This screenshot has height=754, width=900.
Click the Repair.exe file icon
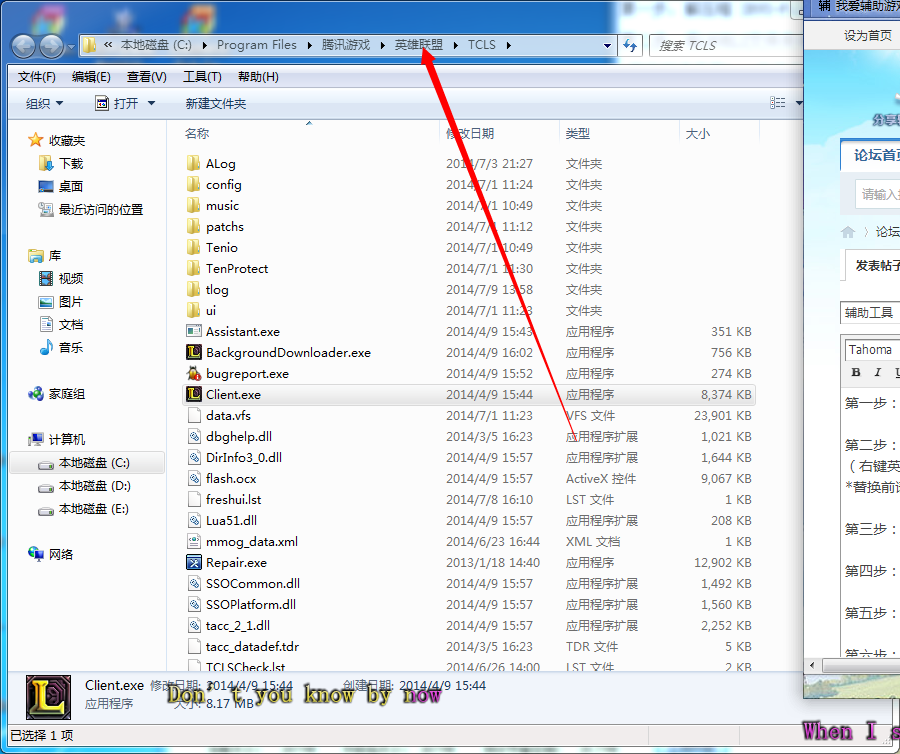(x=194, y=562)
